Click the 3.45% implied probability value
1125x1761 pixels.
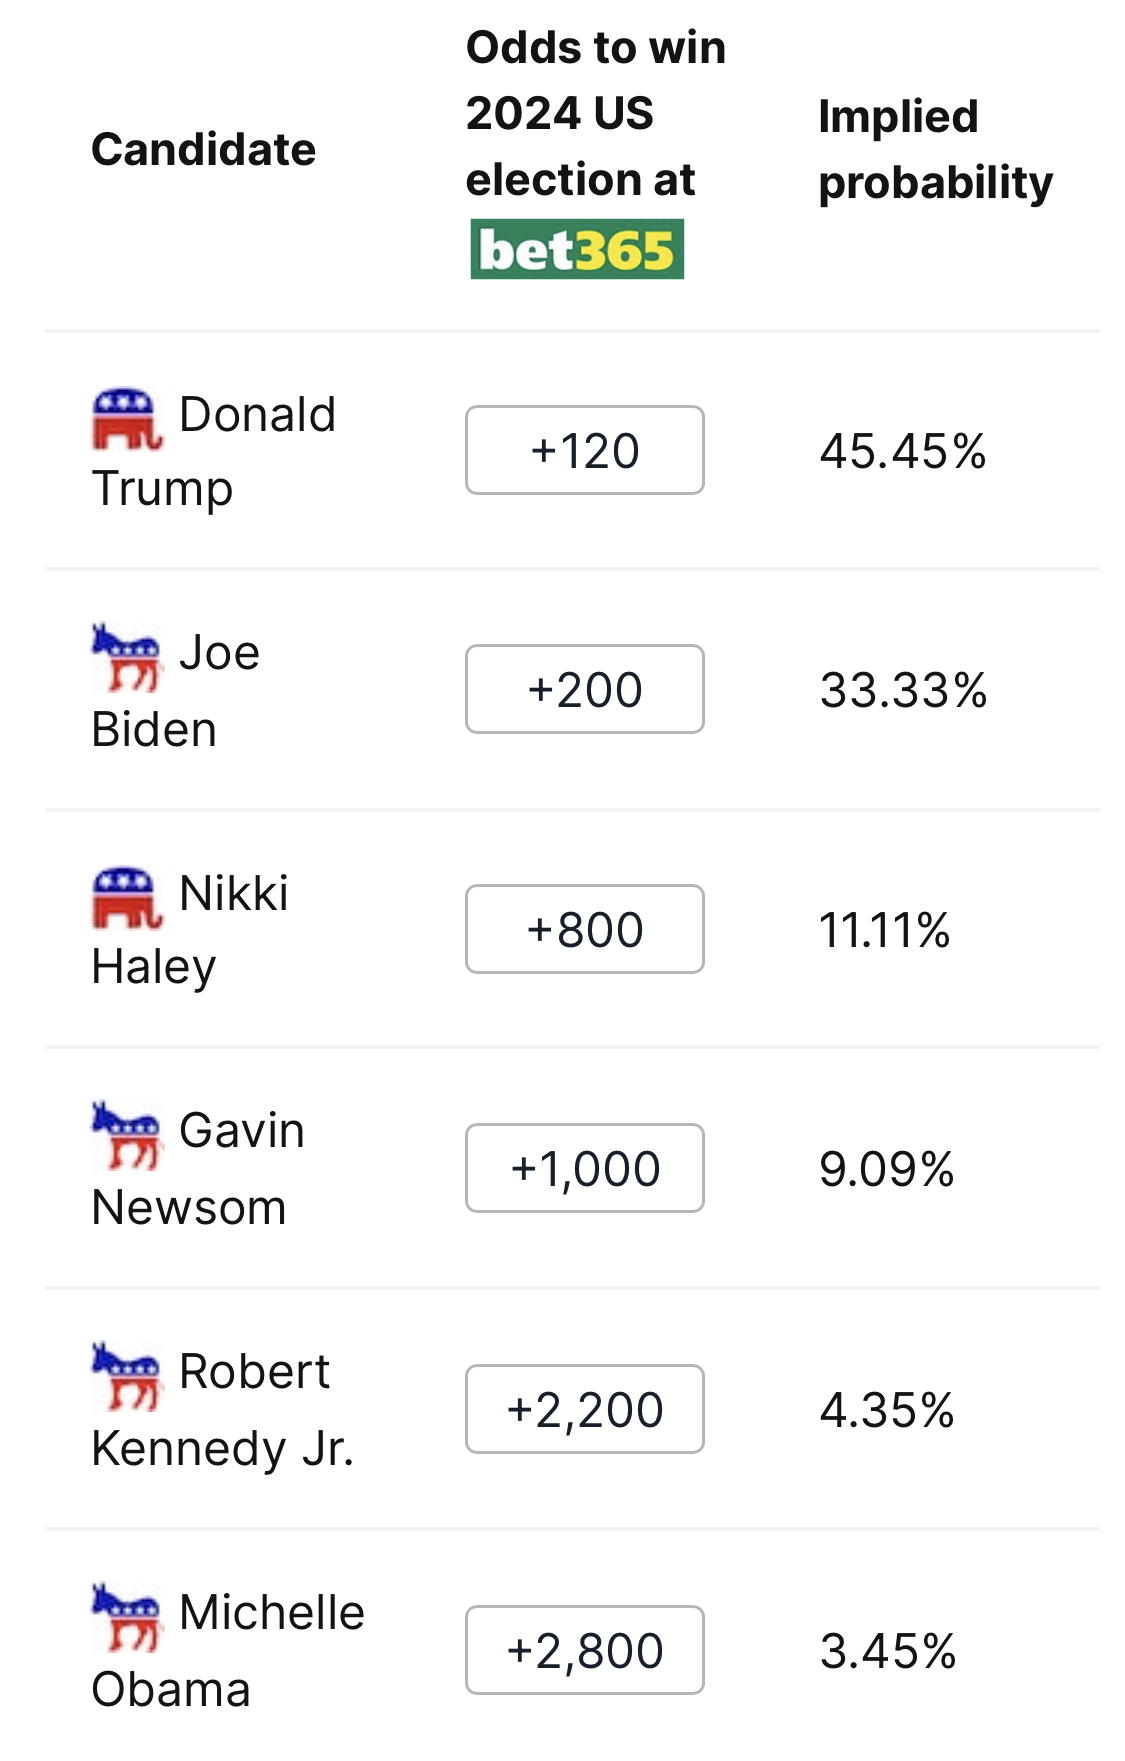point(888,1651)
